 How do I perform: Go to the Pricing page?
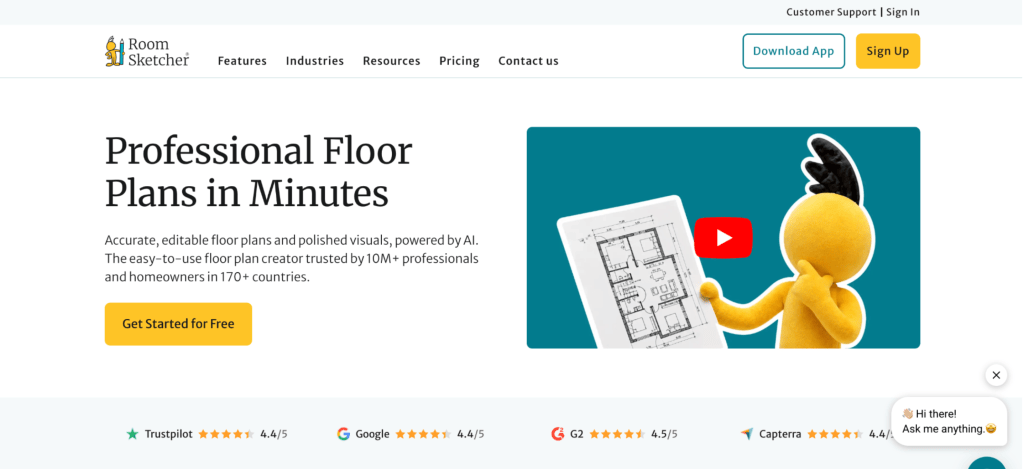[x=459, y=61]
